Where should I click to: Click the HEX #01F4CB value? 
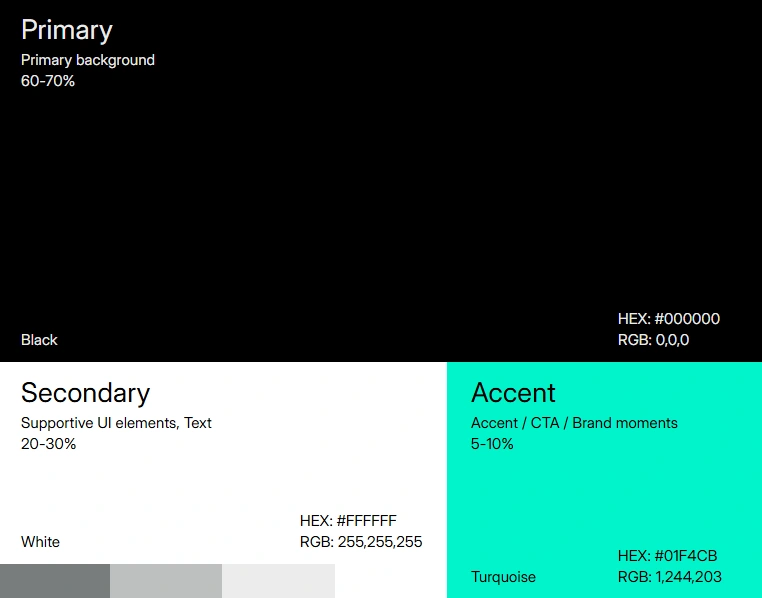[x=668, y=556]
